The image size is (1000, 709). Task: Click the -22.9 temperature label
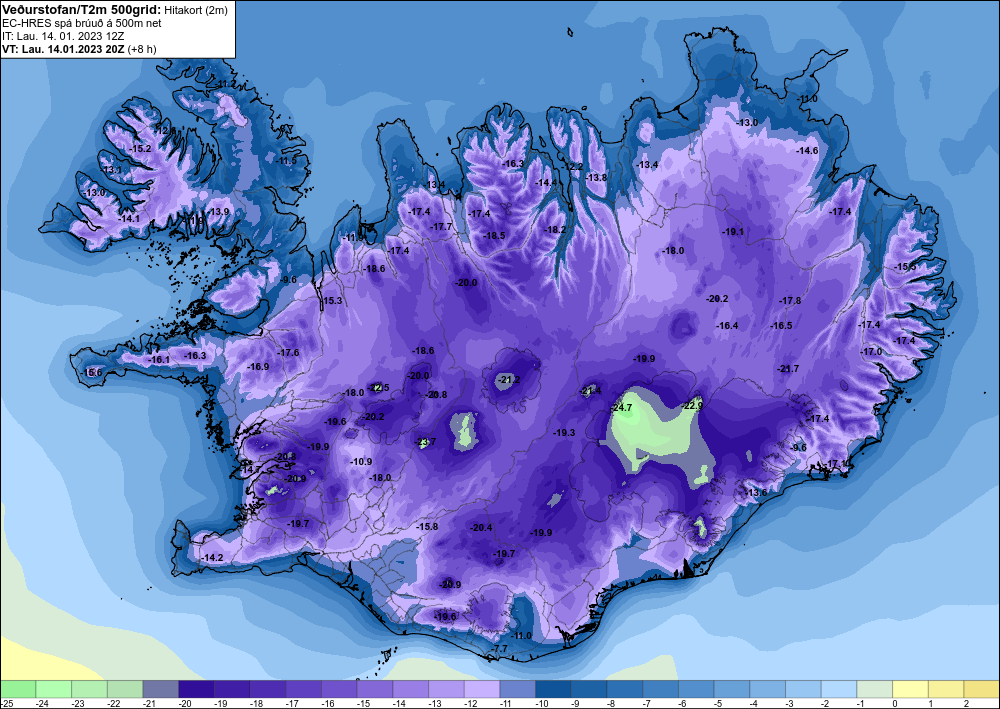692,406
